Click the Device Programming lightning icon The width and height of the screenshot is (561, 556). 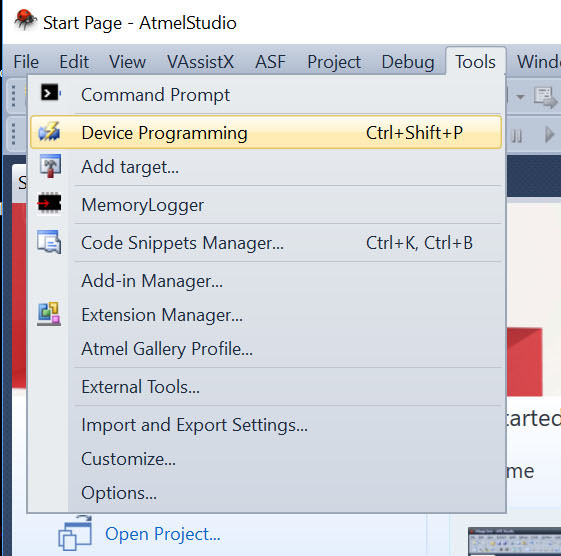pos(49,131)
